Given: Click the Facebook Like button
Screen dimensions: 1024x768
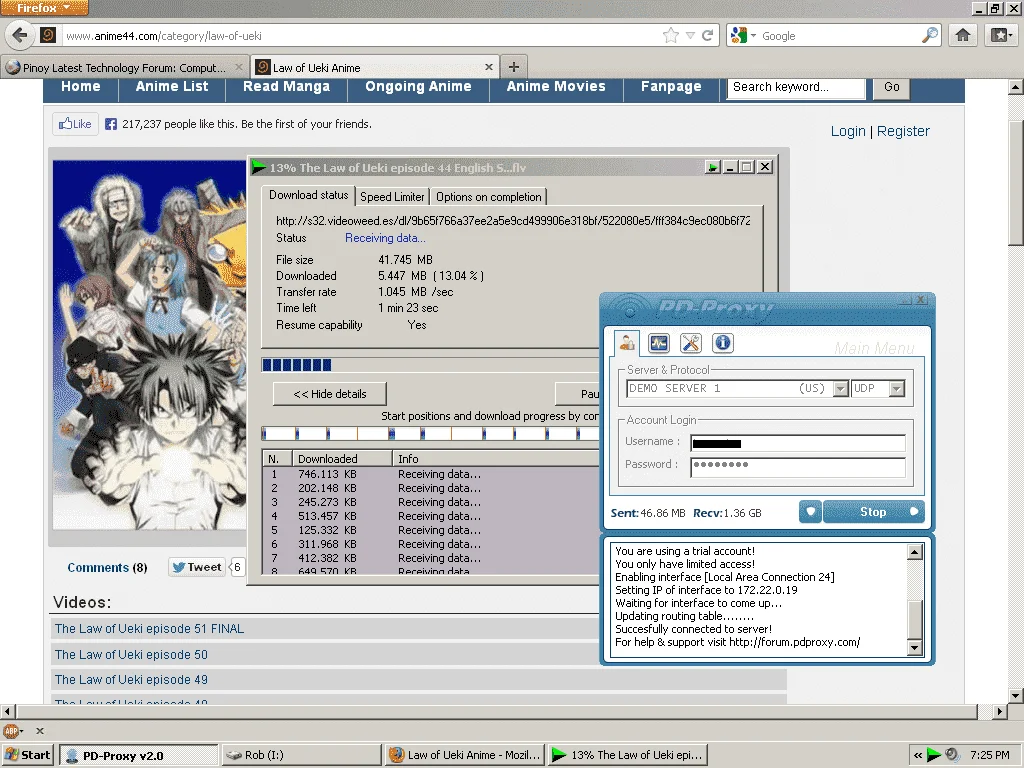Looking at the screenshot, I should click(x=75, y=123).
